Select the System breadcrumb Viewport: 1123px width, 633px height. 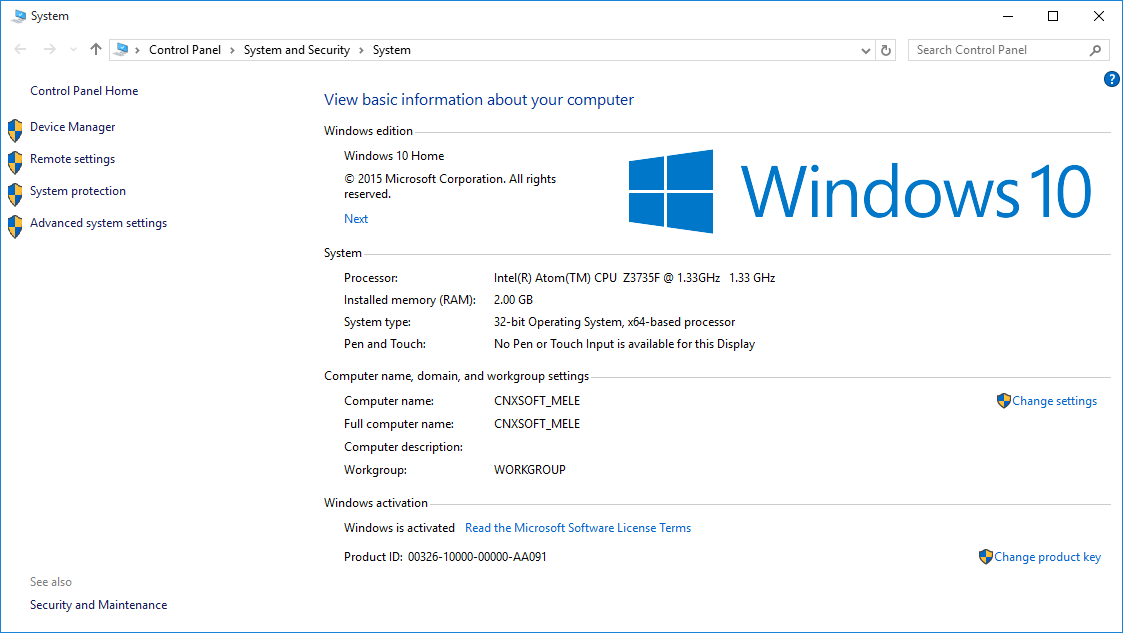click(x=392, y=50)
